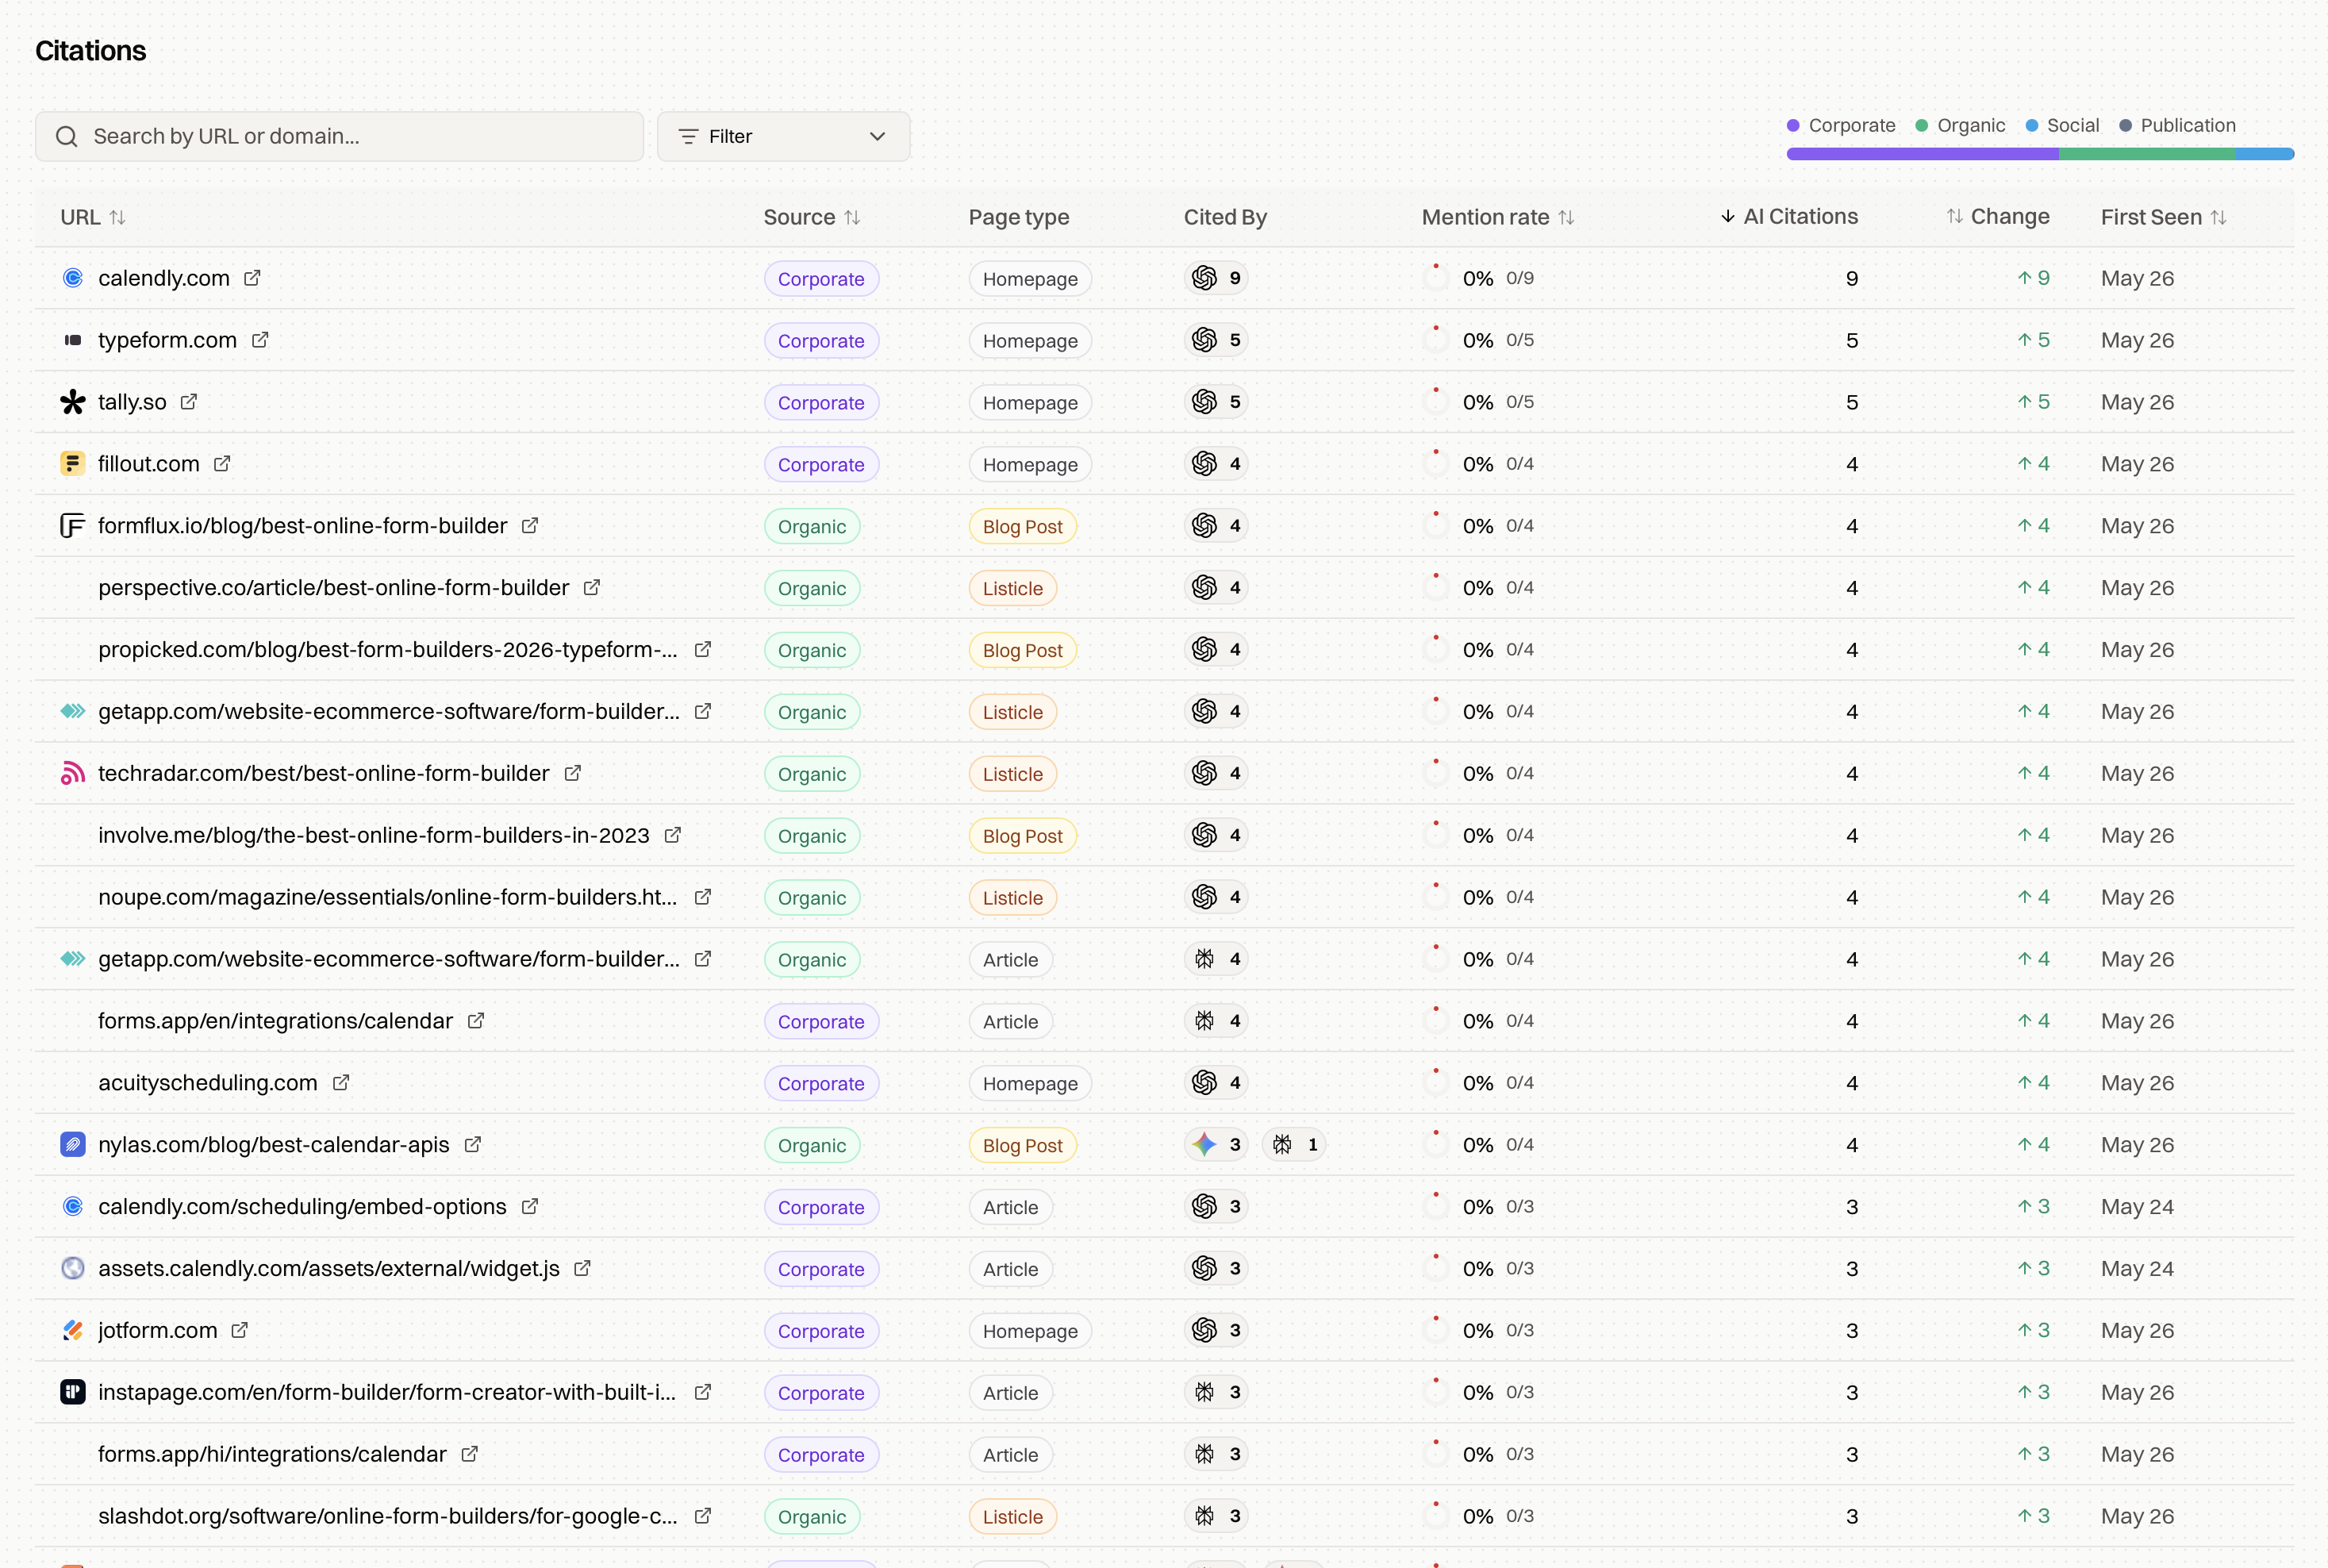
Task: Click the Organic legend item
Action: (x=1960, y=125)
